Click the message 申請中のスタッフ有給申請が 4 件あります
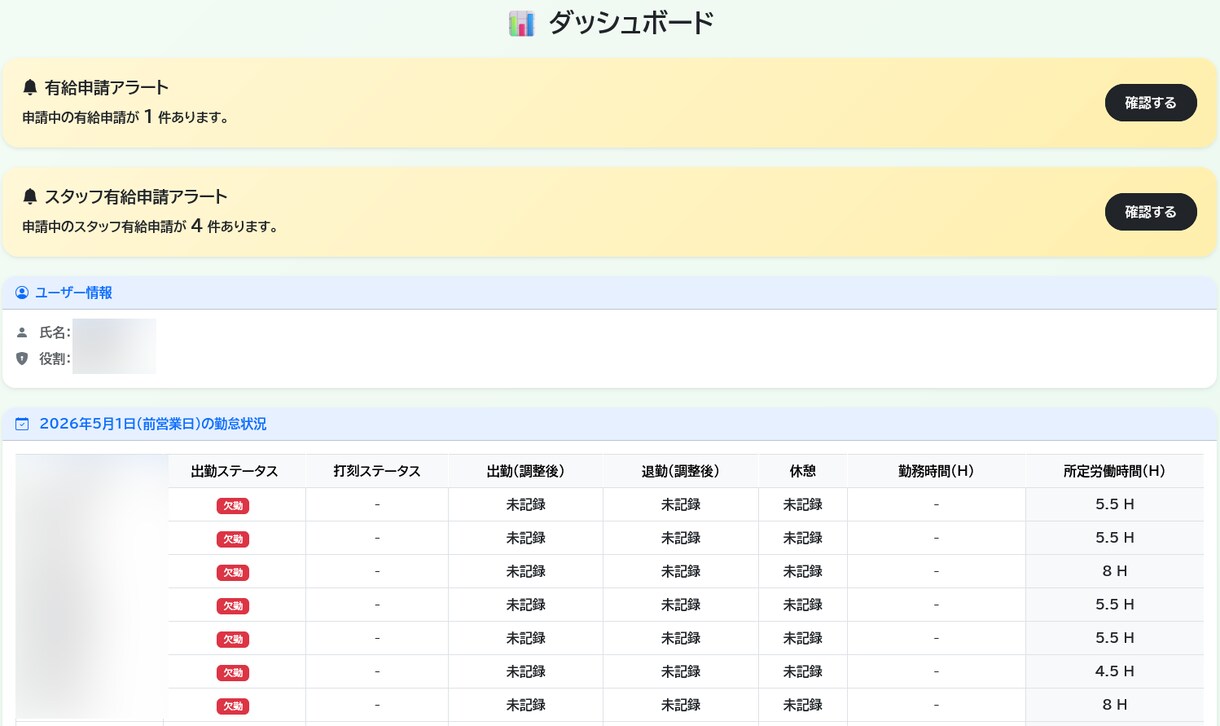Image resolution: width=1220 pixels, height=726 pixels. click(150, 226)
